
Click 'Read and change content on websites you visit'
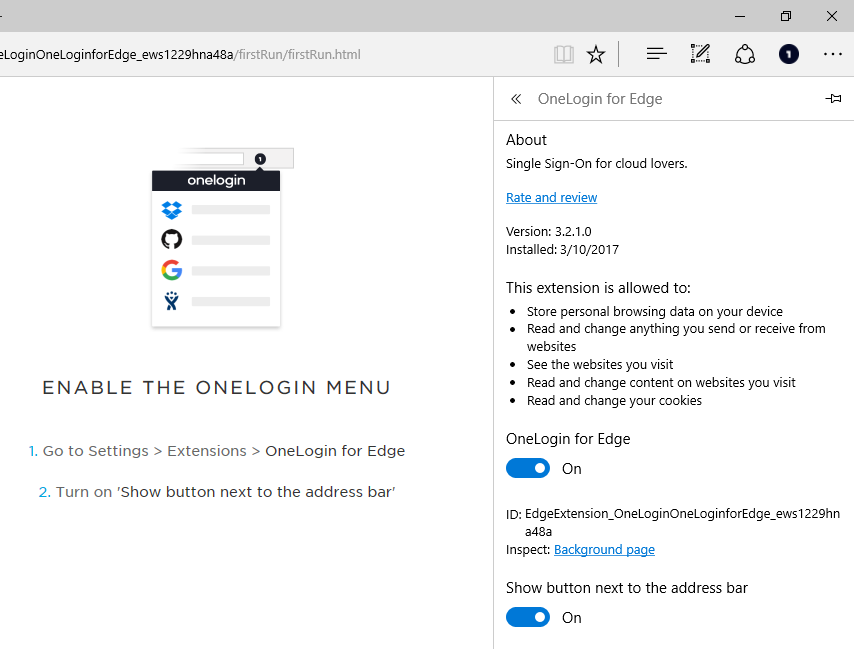[x=661, y=383]
